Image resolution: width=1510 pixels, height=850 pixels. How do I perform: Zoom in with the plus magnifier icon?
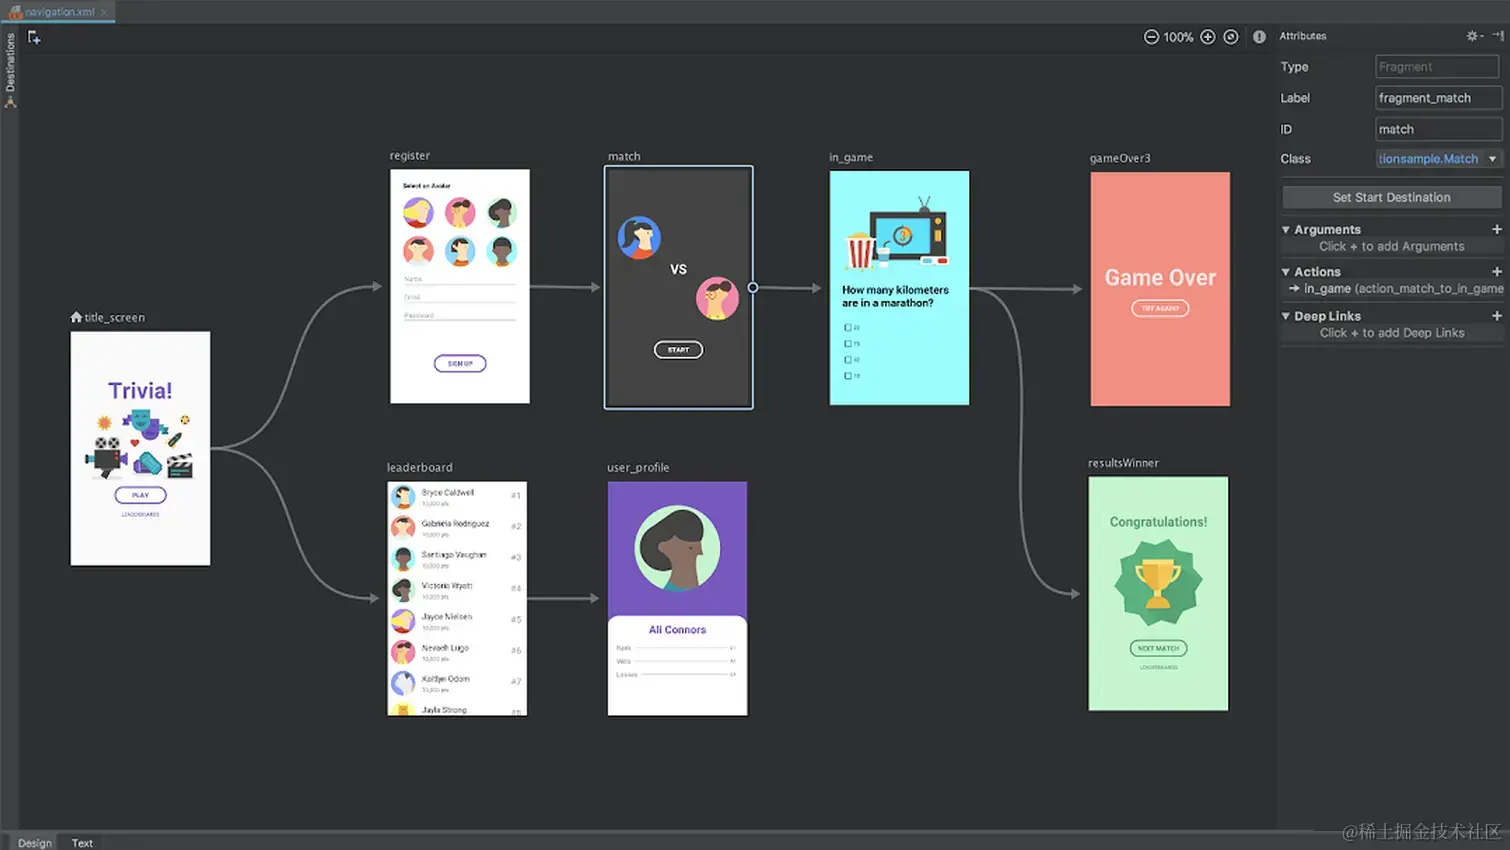(x=1208, y=37)
